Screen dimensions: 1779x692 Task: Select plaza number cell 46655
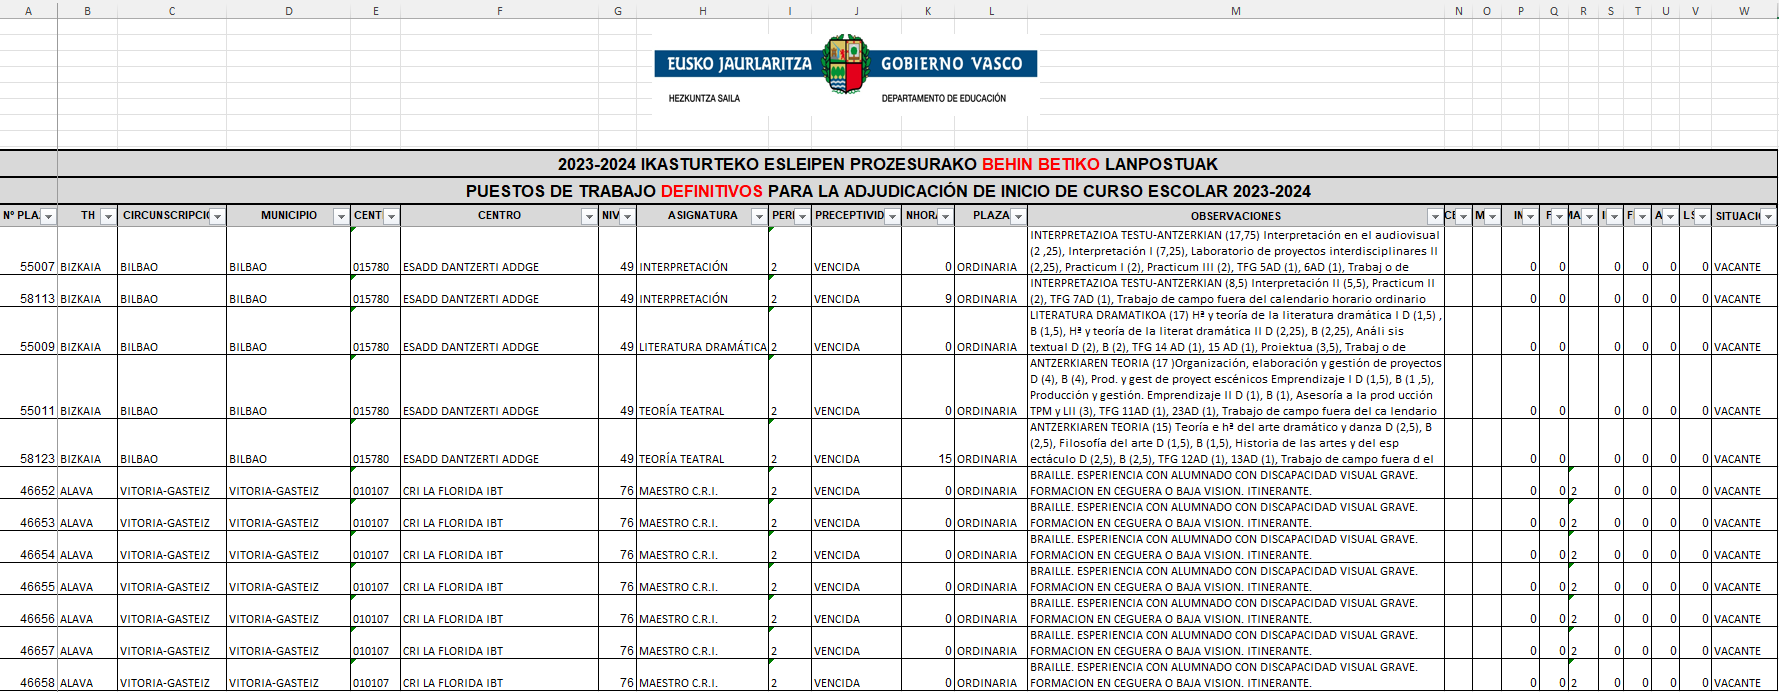(29, 579)
